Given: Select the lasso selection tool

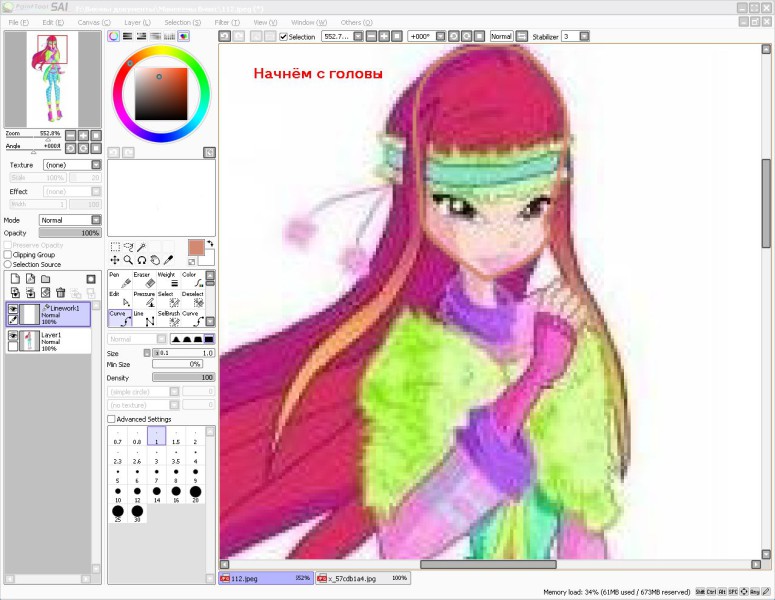Looking at the screenshot, I should pyautogui.click(x=129, y=247).
